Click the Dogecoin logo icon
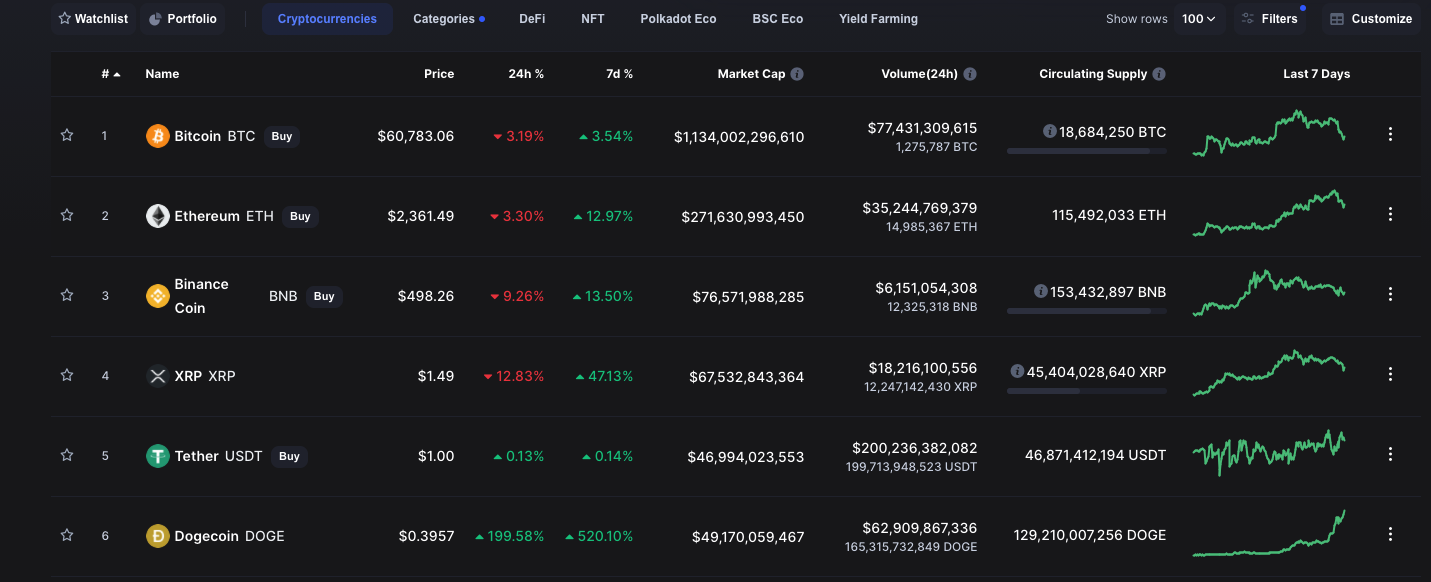Image resolution: width=1431 pixels, height=582 pixels. click(158, 536)
